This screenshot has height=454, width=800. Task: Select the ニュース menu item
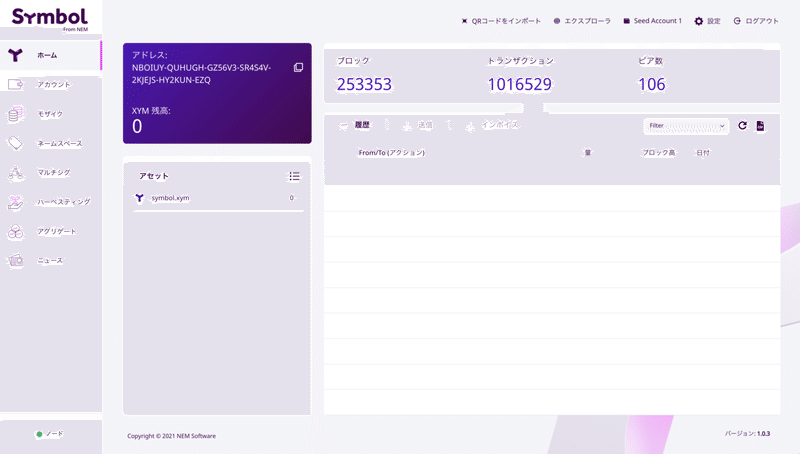[50, 261]
